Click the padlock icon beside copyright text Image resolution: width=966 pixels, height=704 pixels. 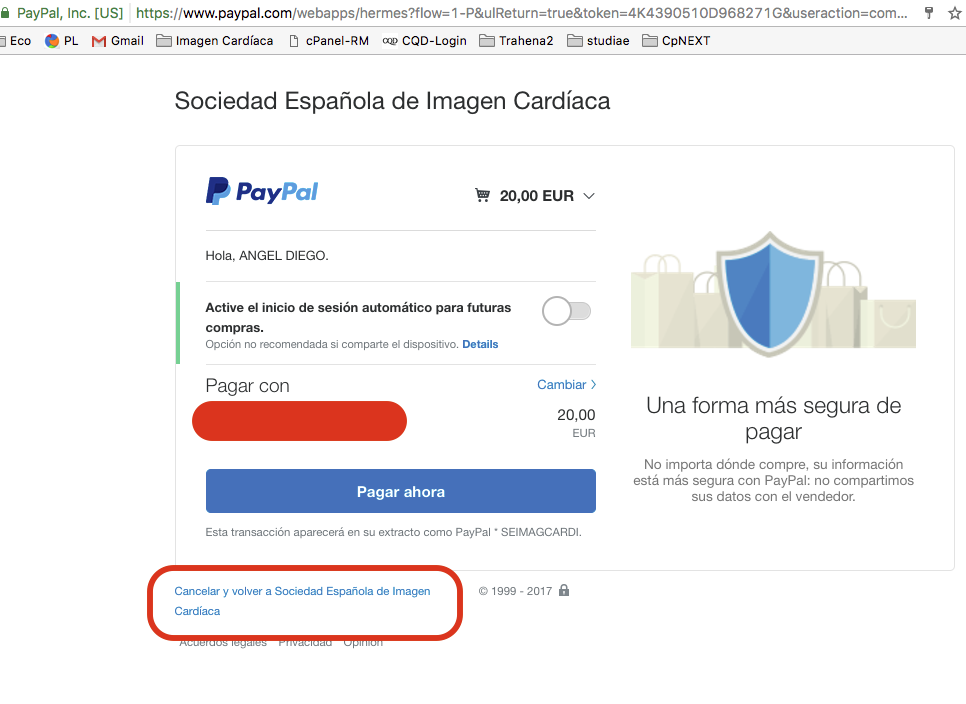pos(564,590)
